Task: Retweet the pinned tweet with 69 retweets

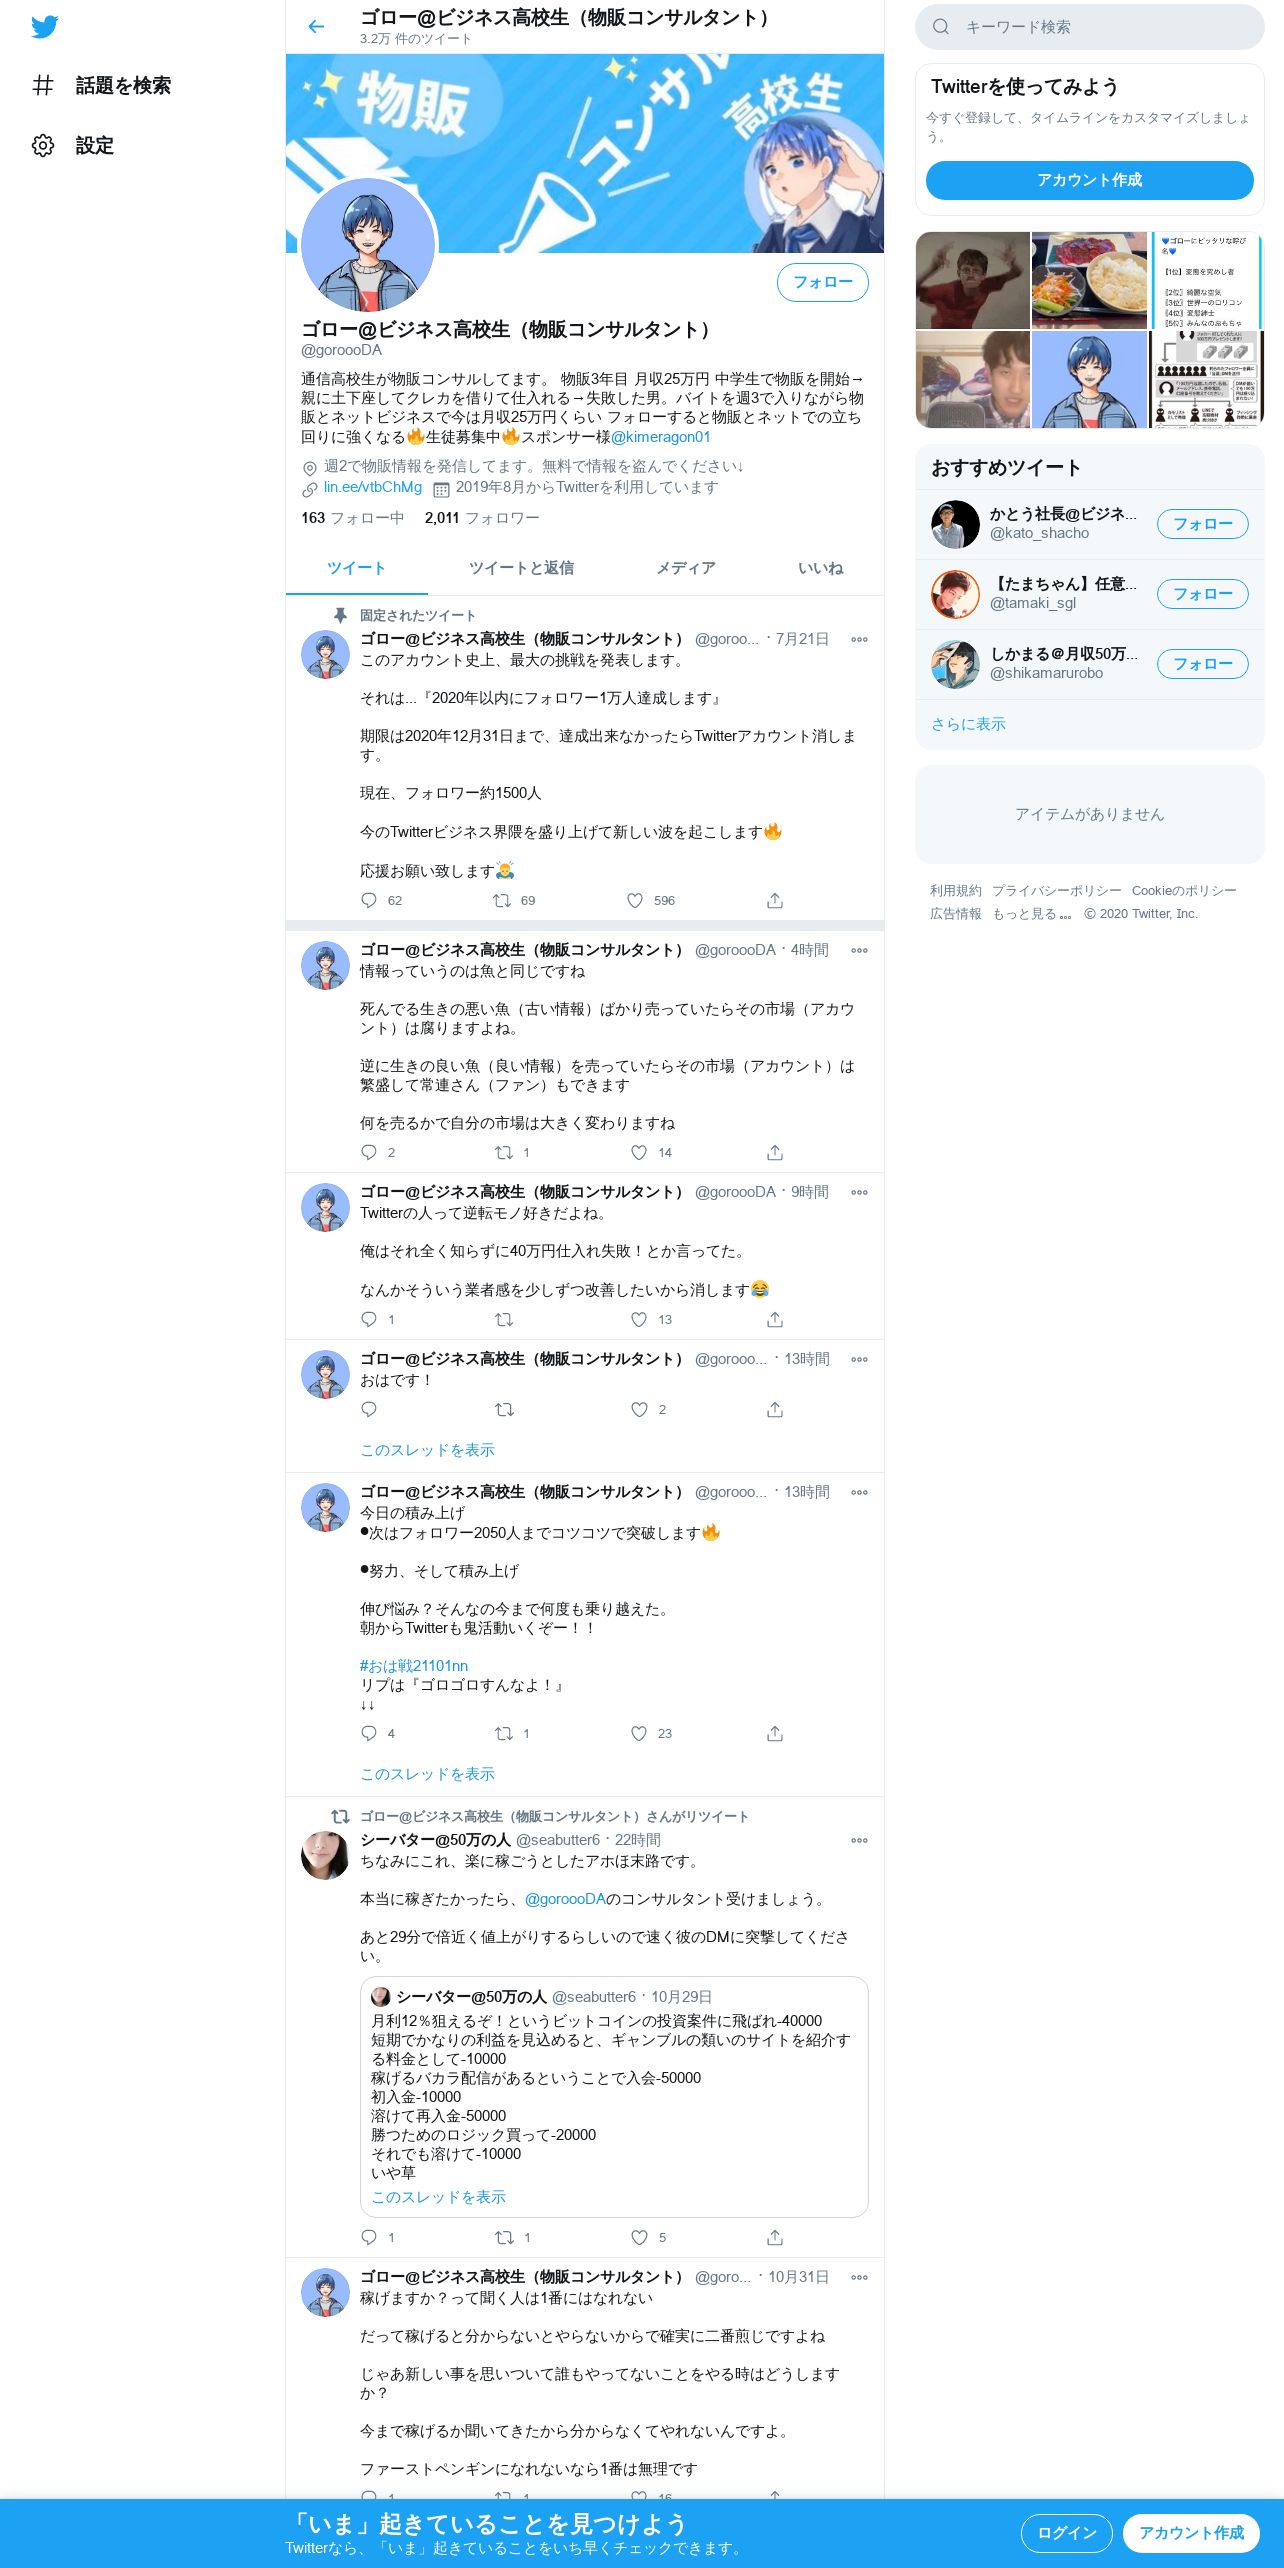Action: pyautogui.click(x=502, y=900)
